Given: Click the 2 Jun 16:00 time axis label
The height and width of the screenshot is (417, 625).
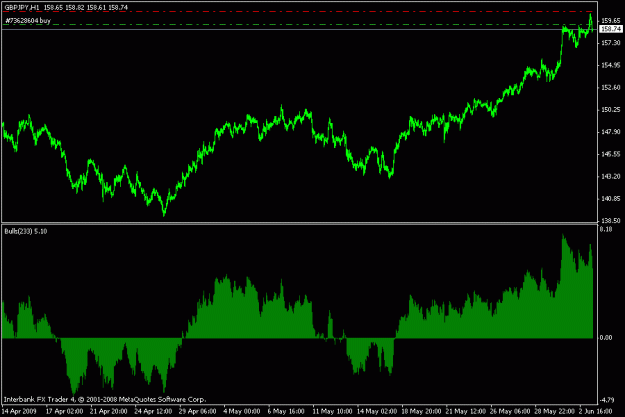Looking at the screenshot, I should 596,411.
